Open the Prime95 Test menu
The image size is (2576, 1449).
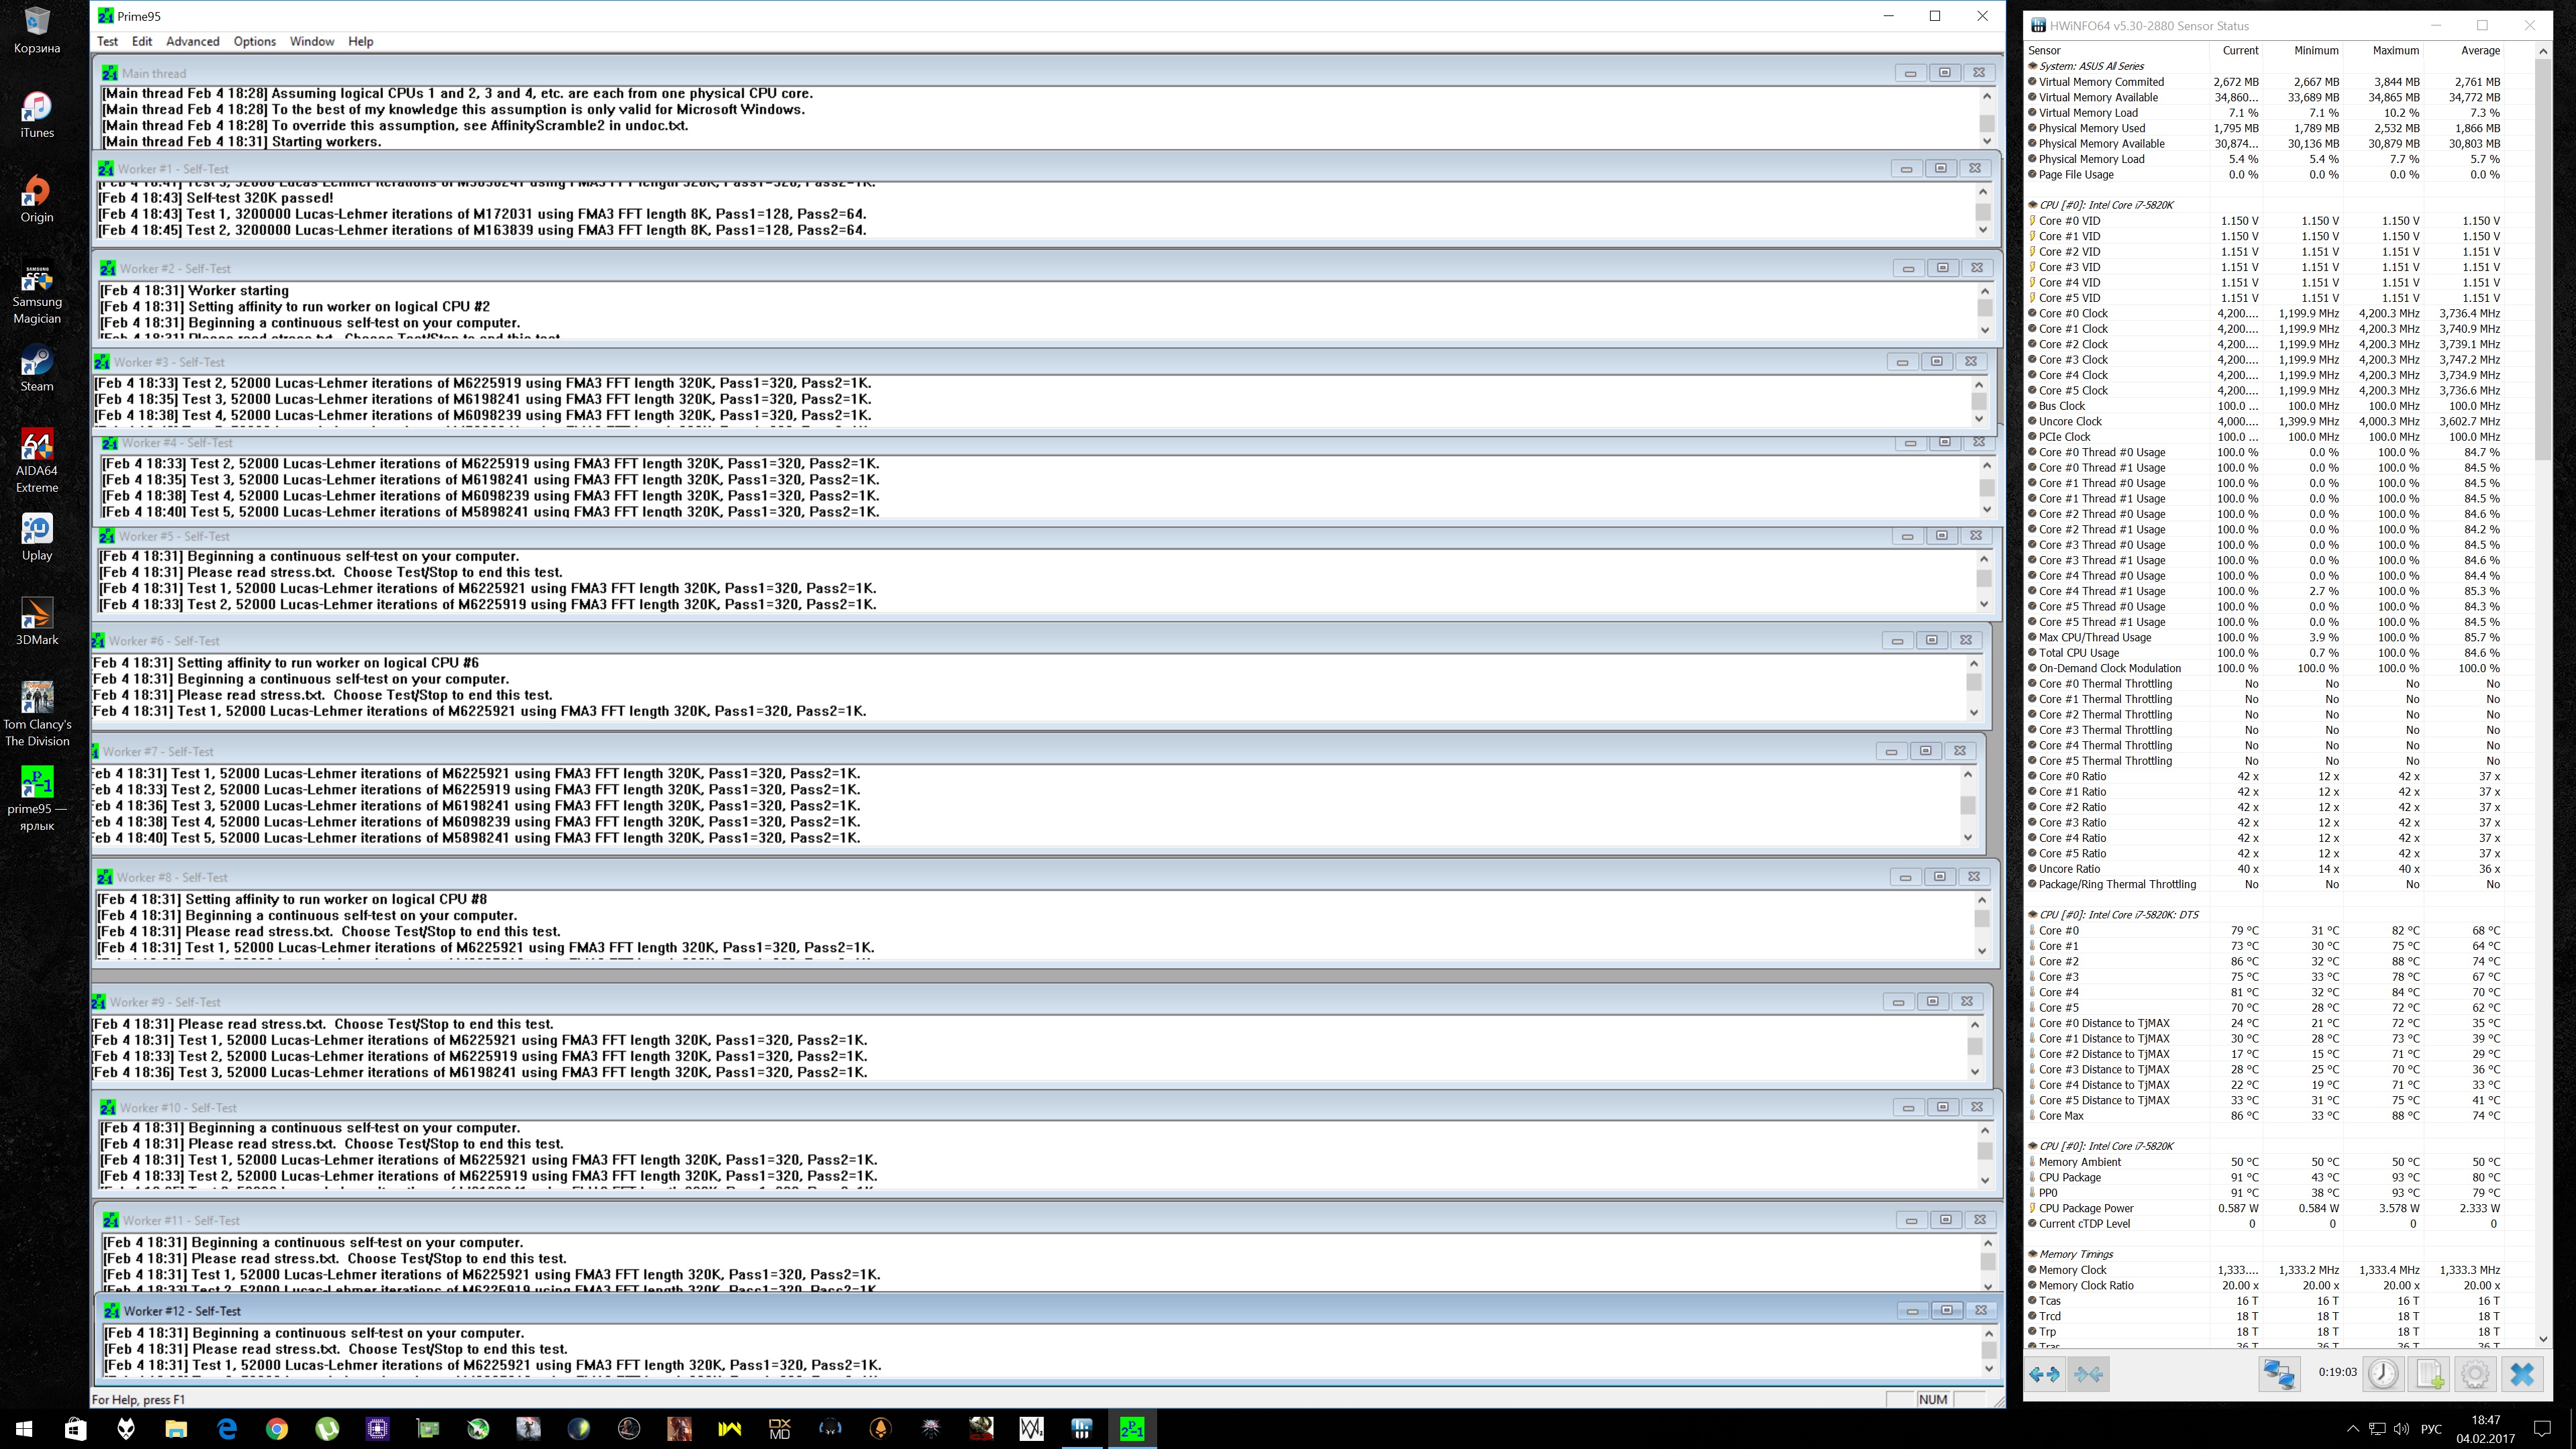click(107, 41)
